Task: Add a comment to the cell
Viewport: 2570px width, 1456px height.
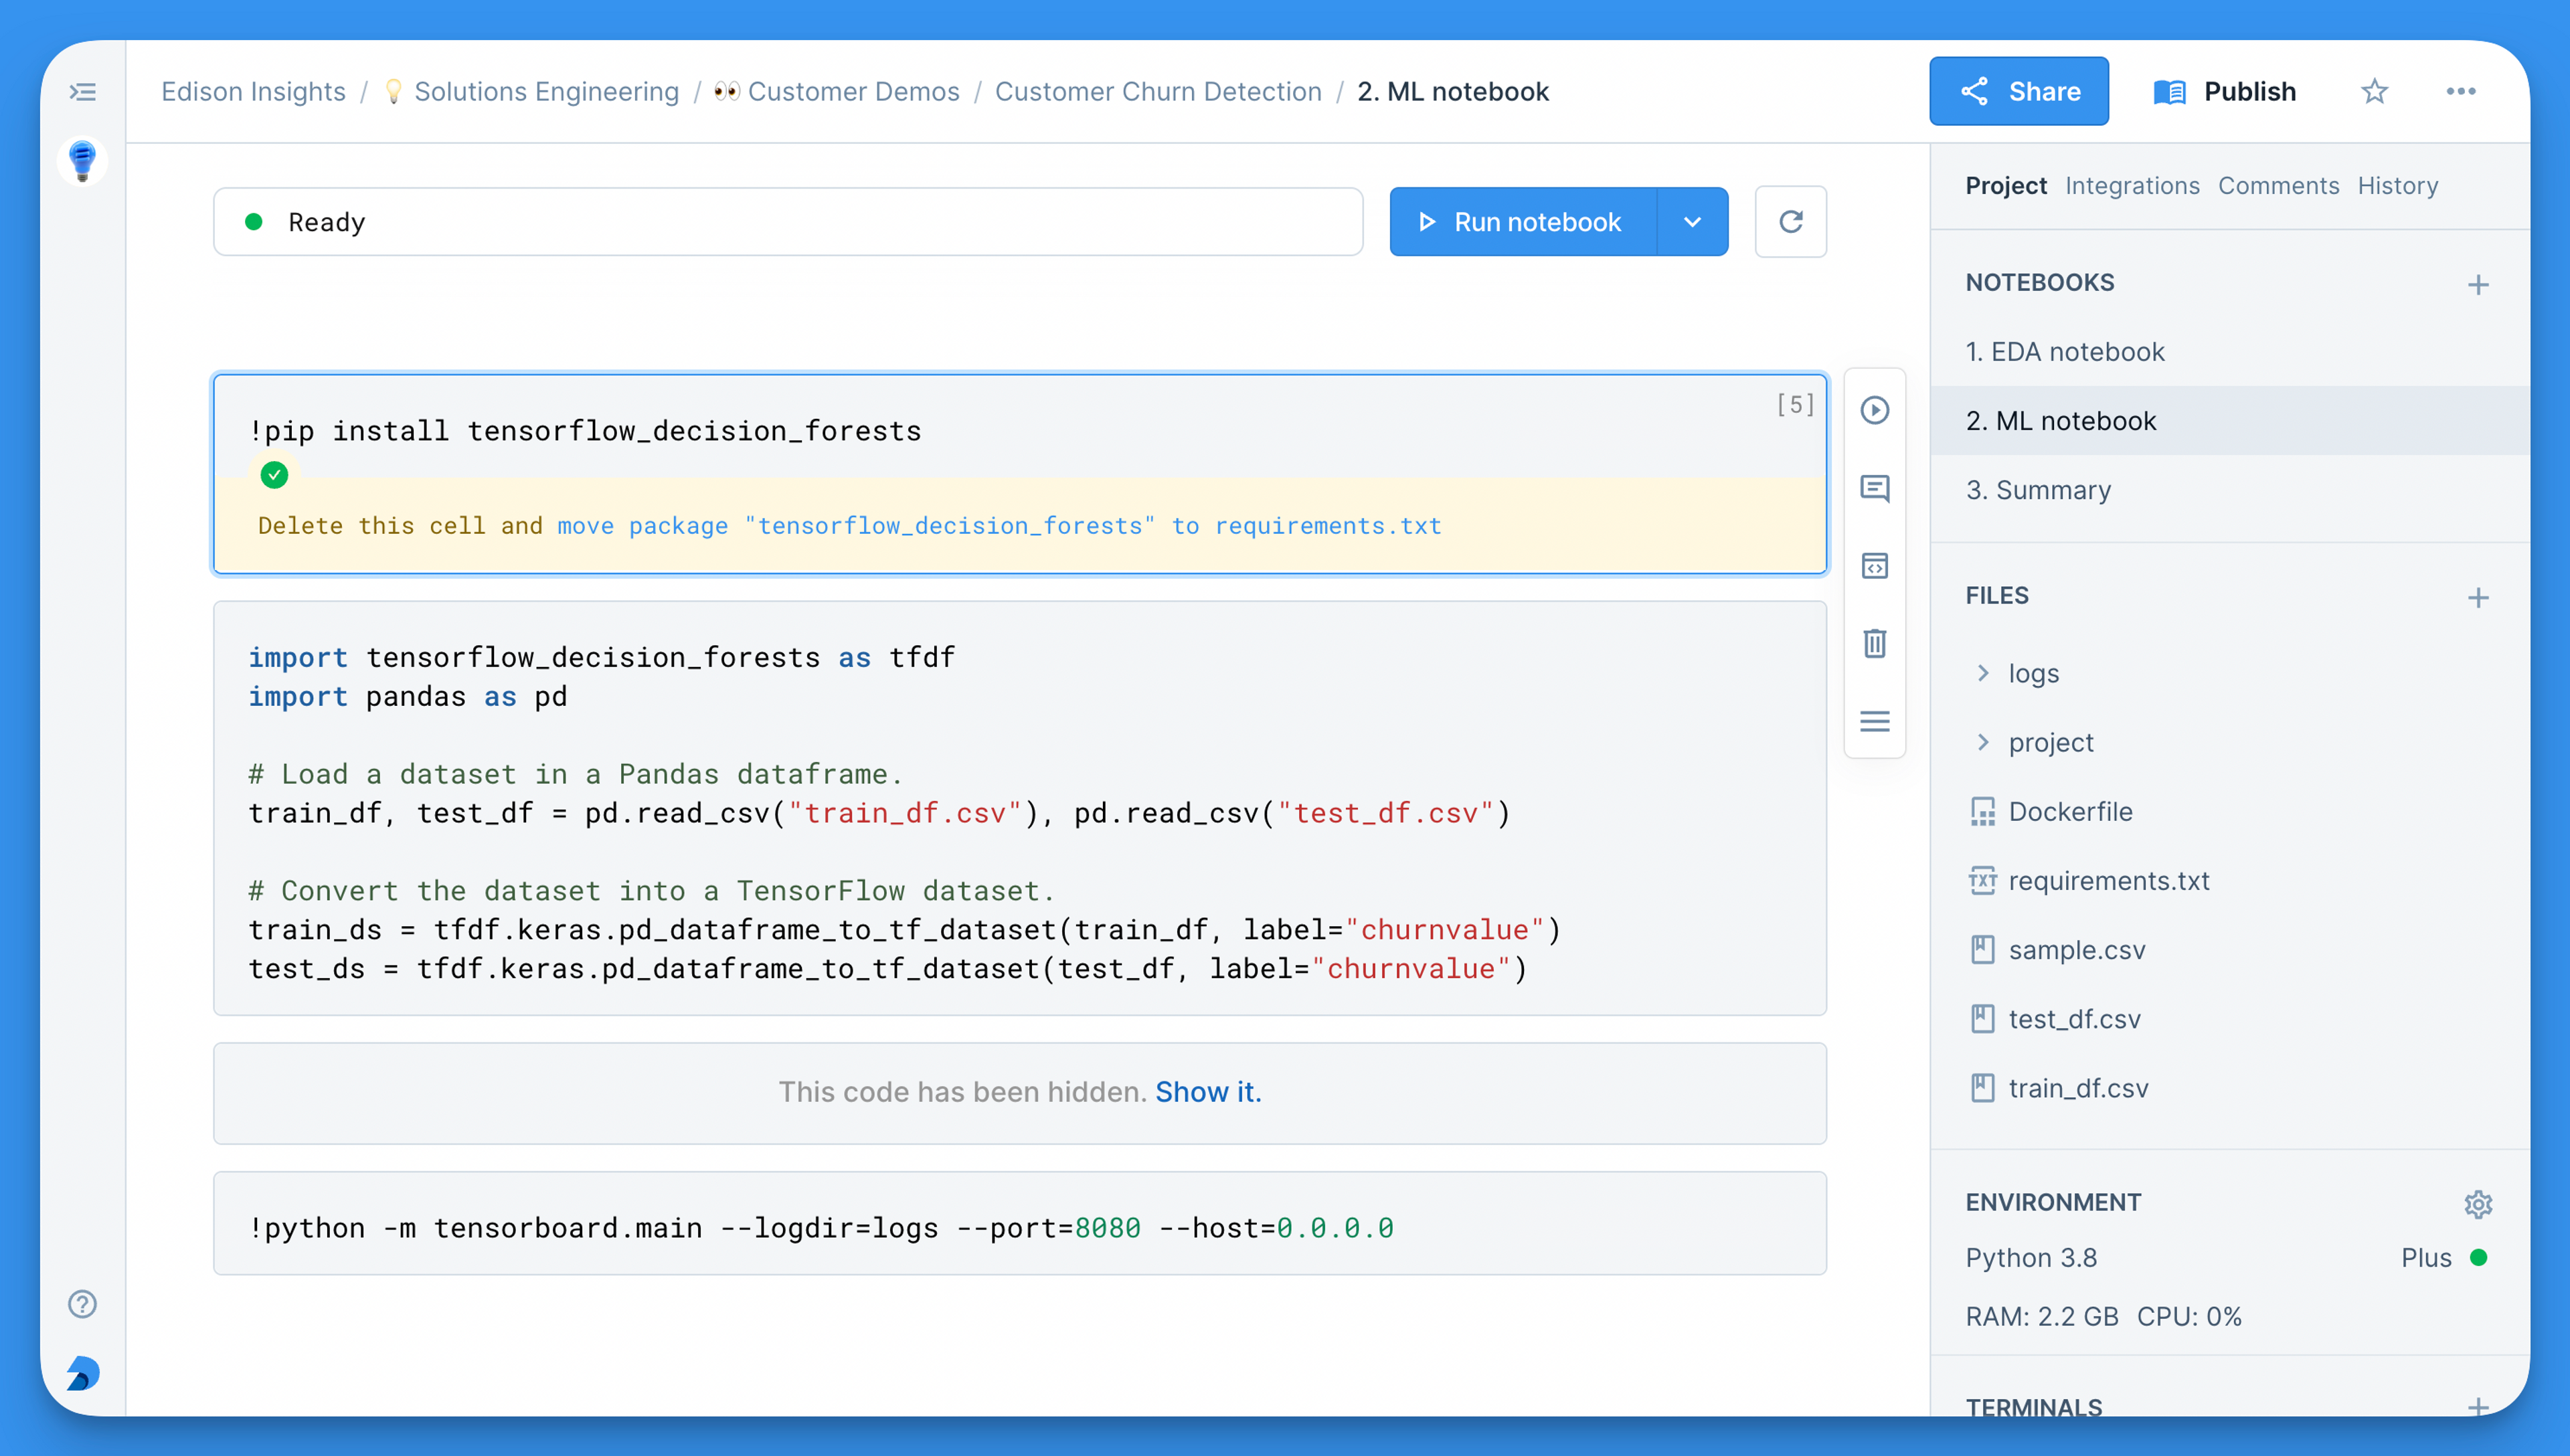Action: 1874,488
